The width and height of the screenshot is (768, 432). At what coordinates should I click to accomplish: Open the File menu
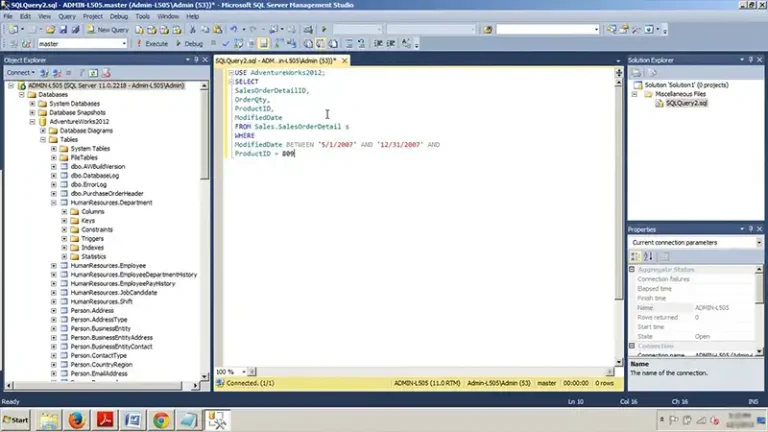tap(8, 16)
